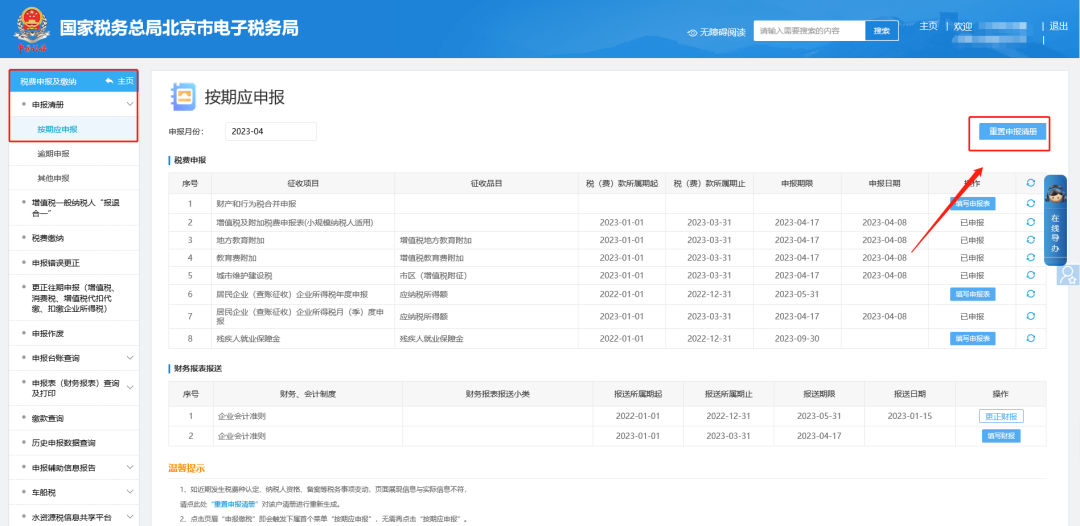Screen dimensions: 1080x526
Task: Click the tax bureau emblem logo
Action: (30, 30)
